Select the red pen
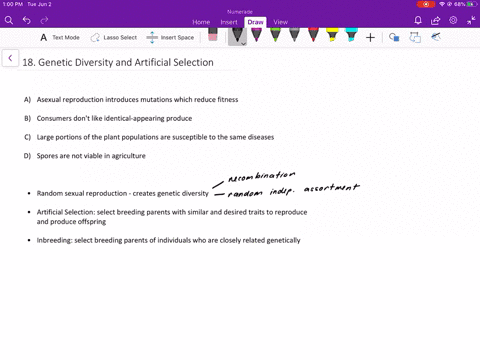Viewport: 480px width, 360px height. [313, 35]
